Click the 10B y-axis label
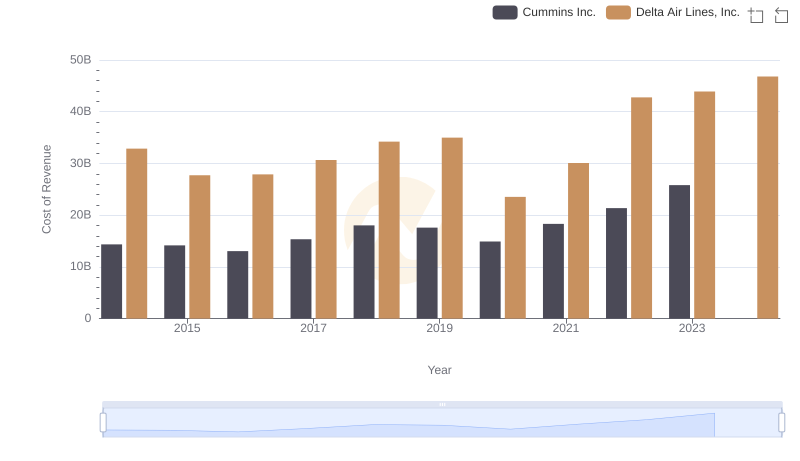Image resolution: width=800 pixels, height=461 pixels. 81,267
